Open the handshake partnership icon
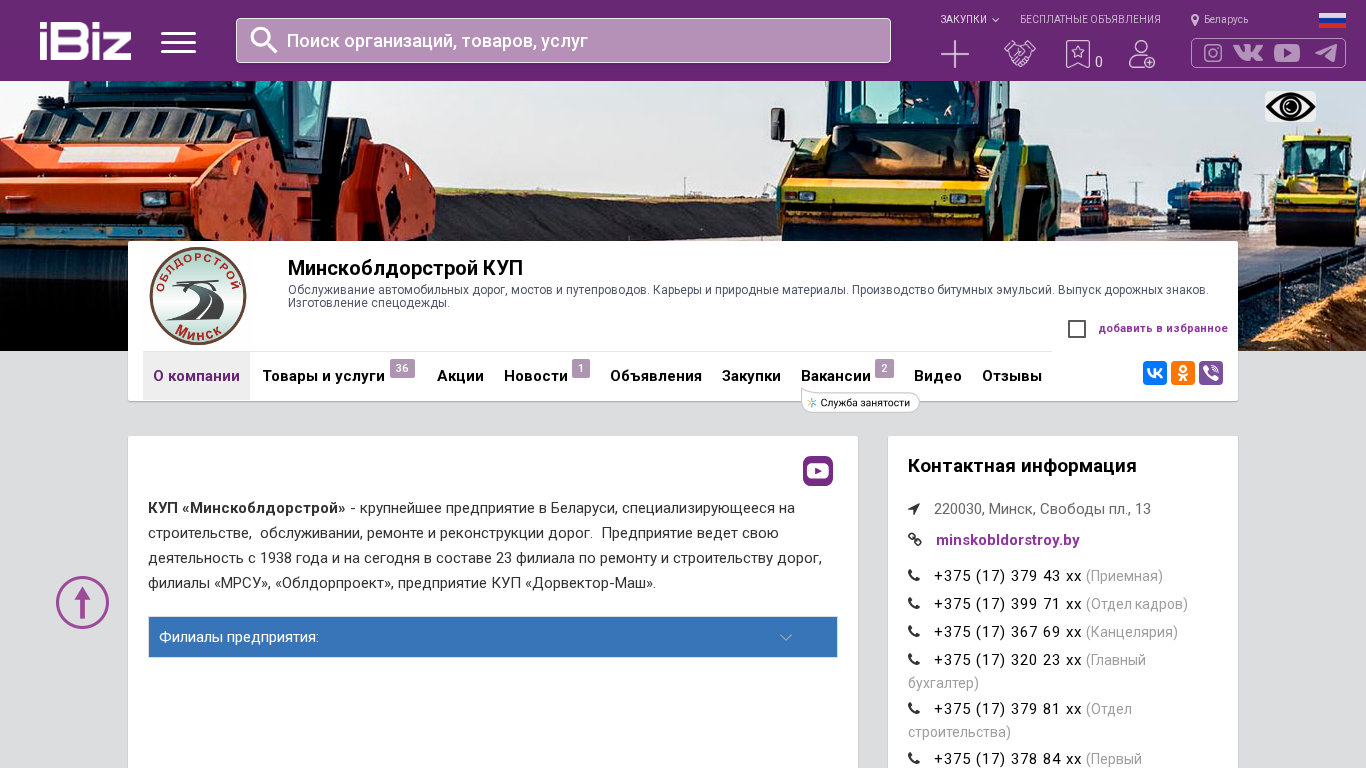The image size is (1366, 768). click(1020, 54)
